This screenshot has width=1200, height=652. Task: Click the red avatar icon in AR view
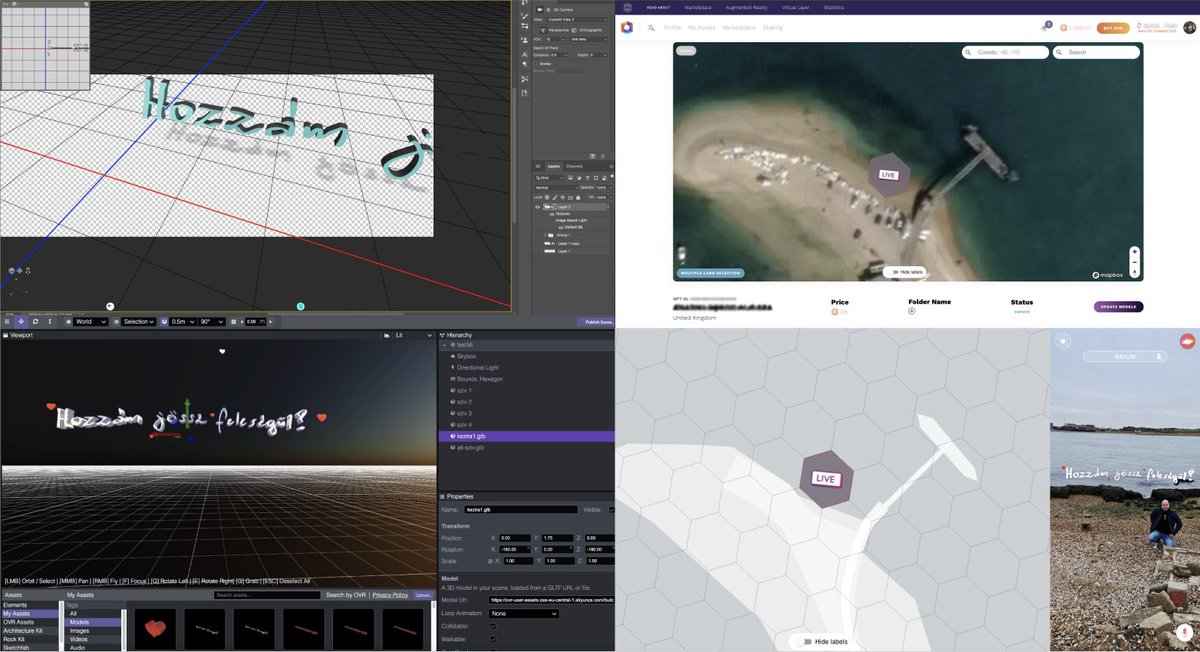click(1187, 341)
